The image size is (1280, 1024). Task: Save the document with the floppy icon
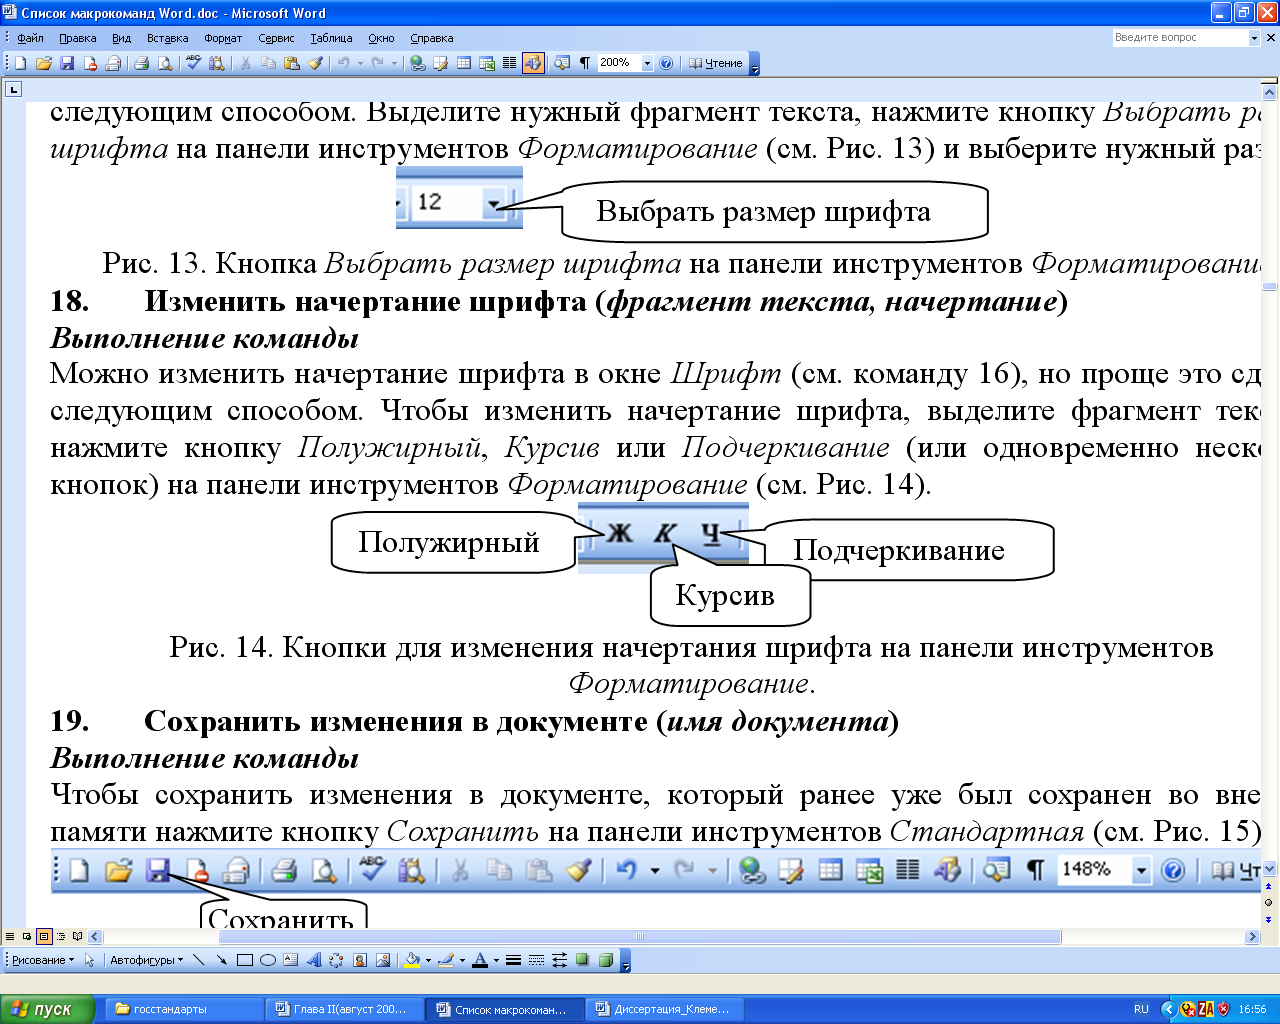tap(67, 63)
